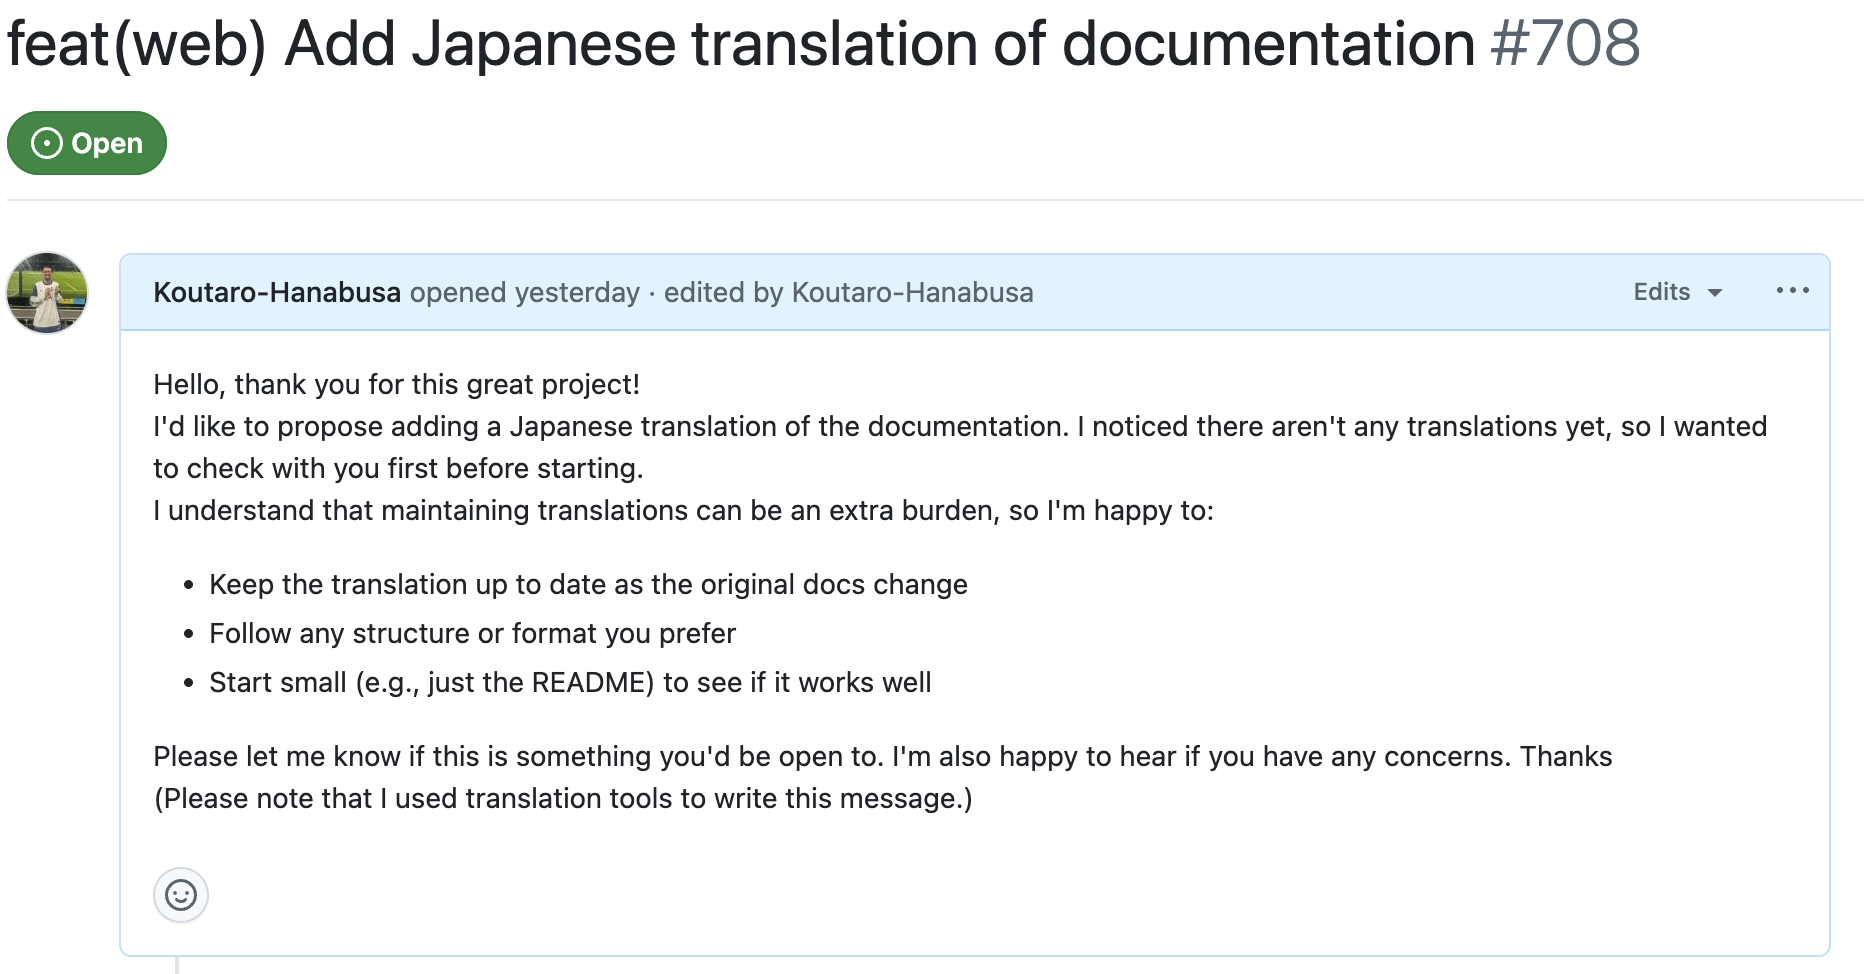The image size is (1864, 974).
Task: Click the chevron arrow next to Edits
Action: pyautogui.click(x=1713, y=293)
